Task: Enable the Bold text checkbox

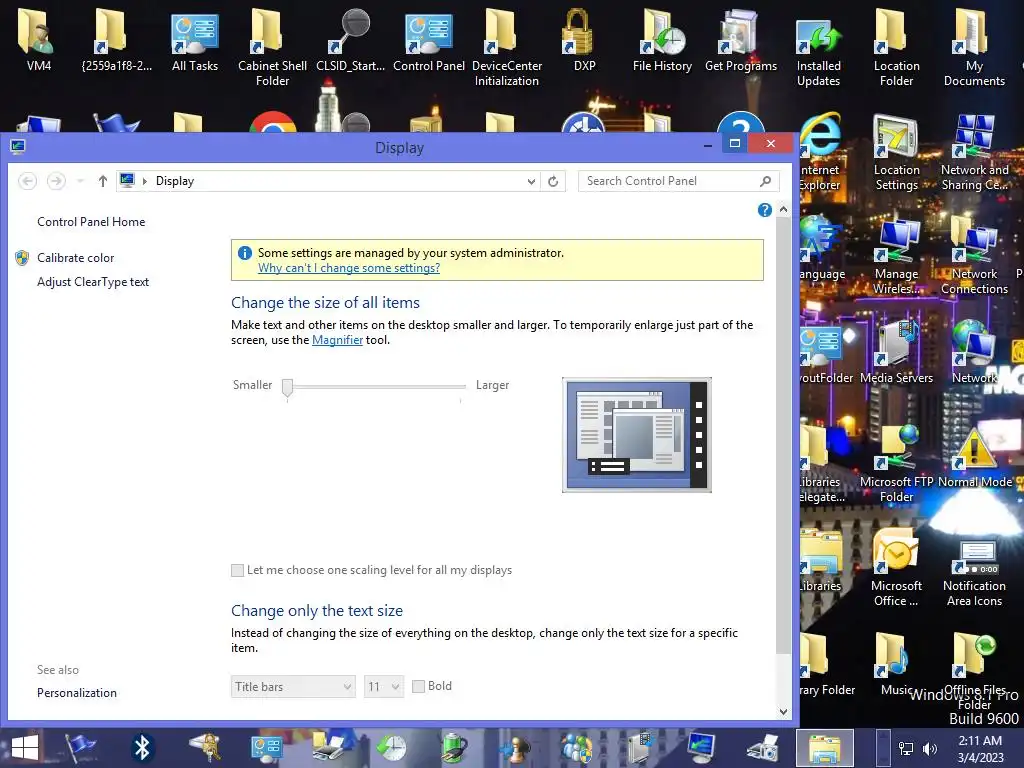Action: click(x=419, y=686)
